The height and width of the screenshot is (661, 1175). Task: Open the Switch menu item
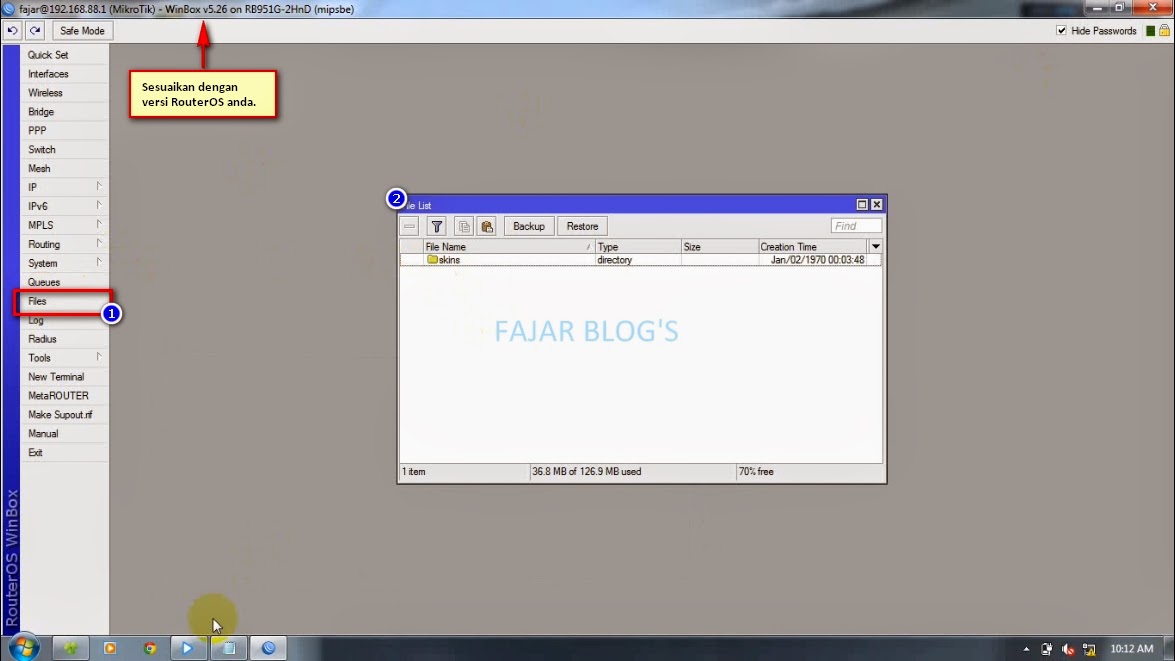42,150
